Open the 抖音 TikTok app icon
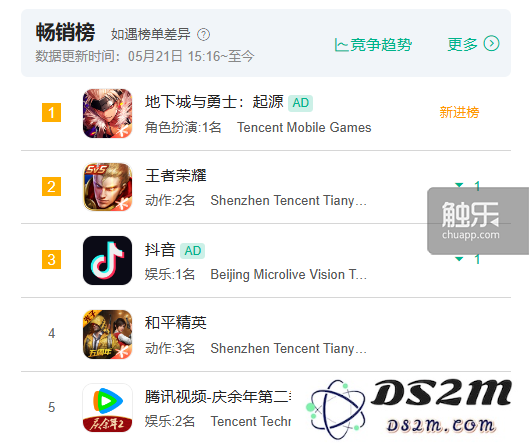 pyautogui.click(x=107, y=260)
